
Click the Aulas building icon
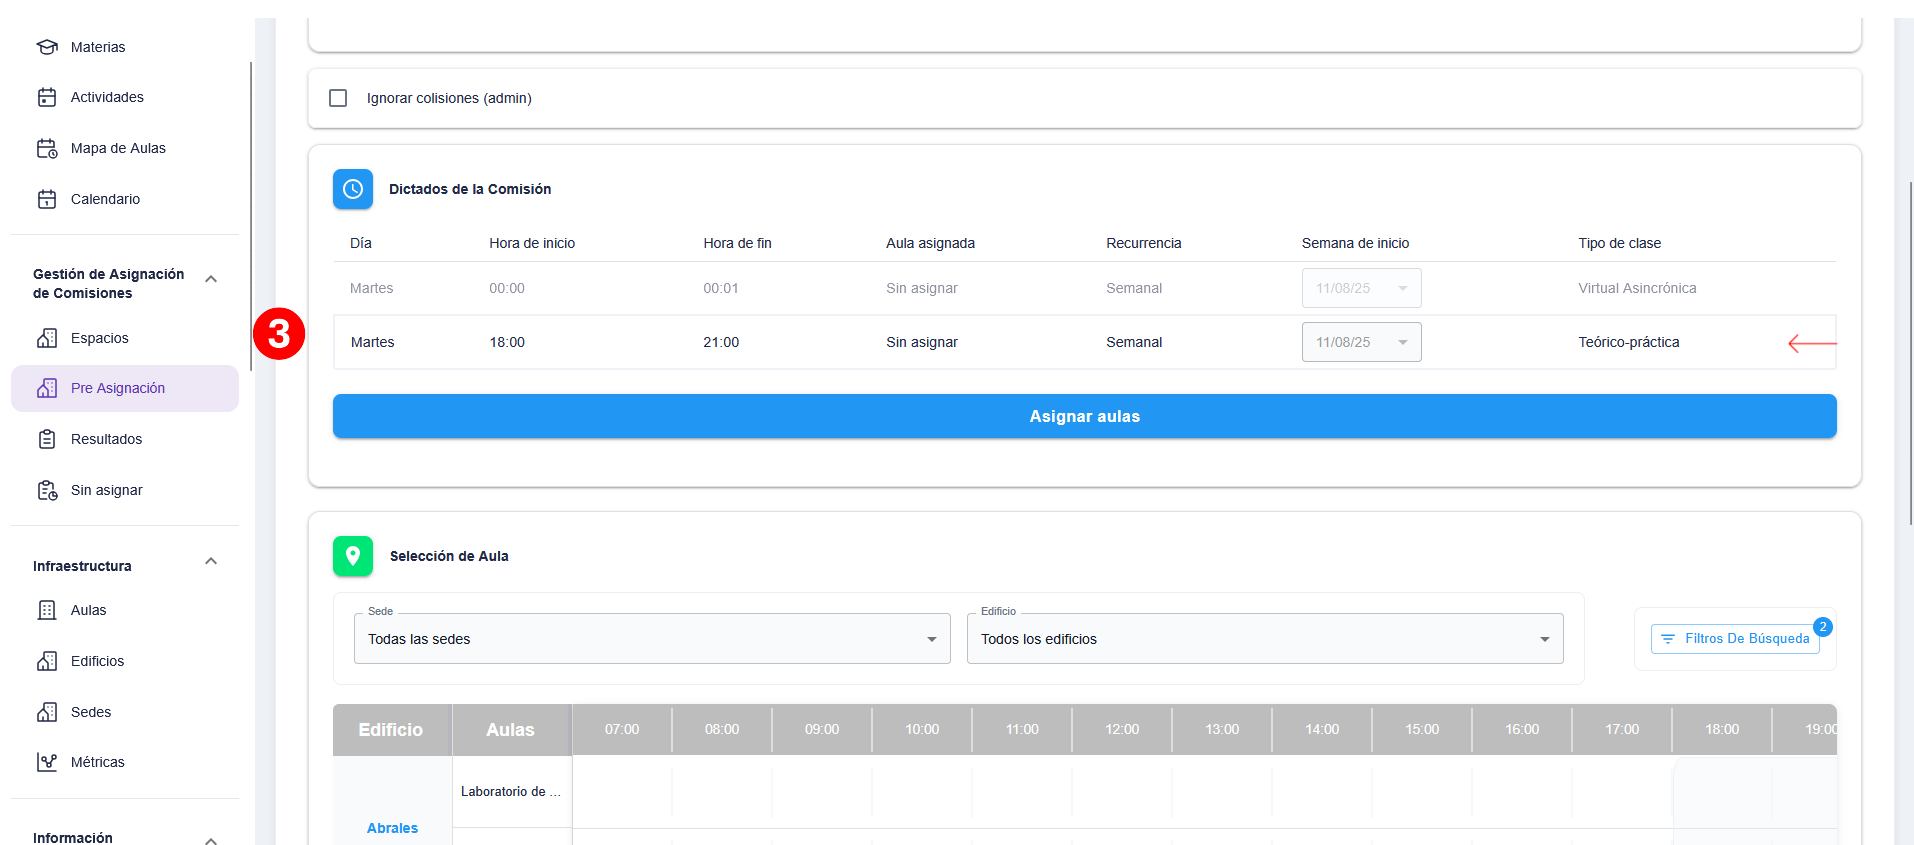pos(47,610)
